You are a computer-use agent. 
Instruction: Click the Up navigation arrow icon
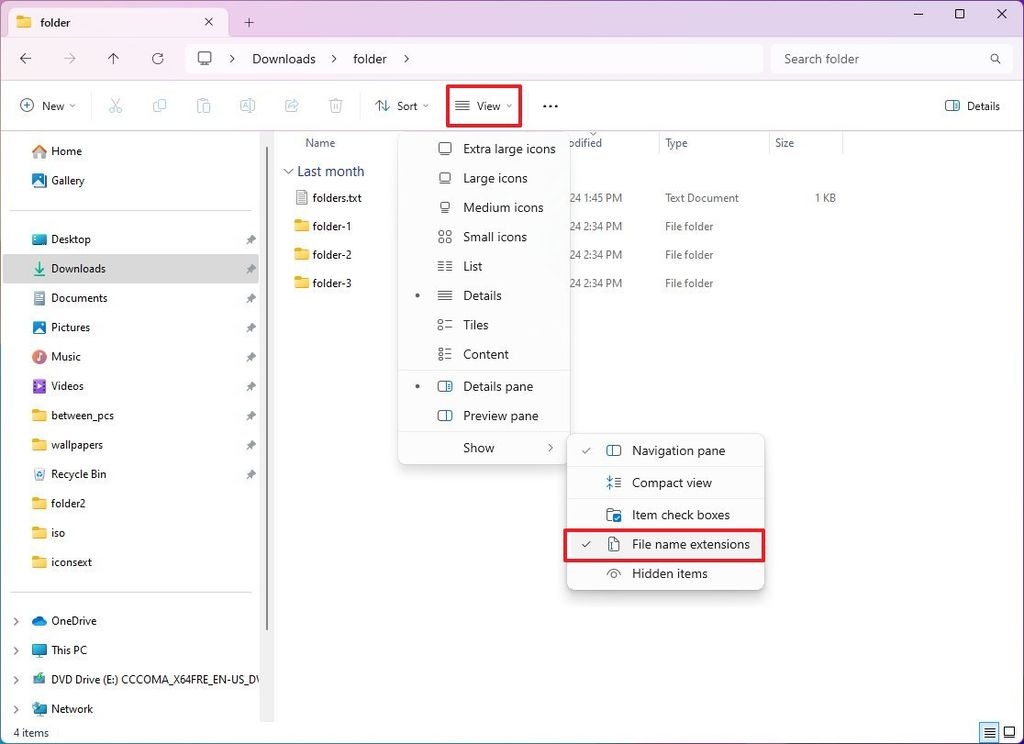pos(113,59)
